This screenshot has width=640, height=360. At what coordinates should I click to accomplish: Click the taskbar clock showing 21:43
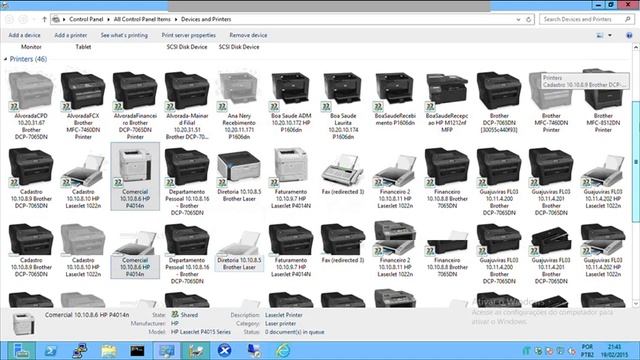[614, 351]
